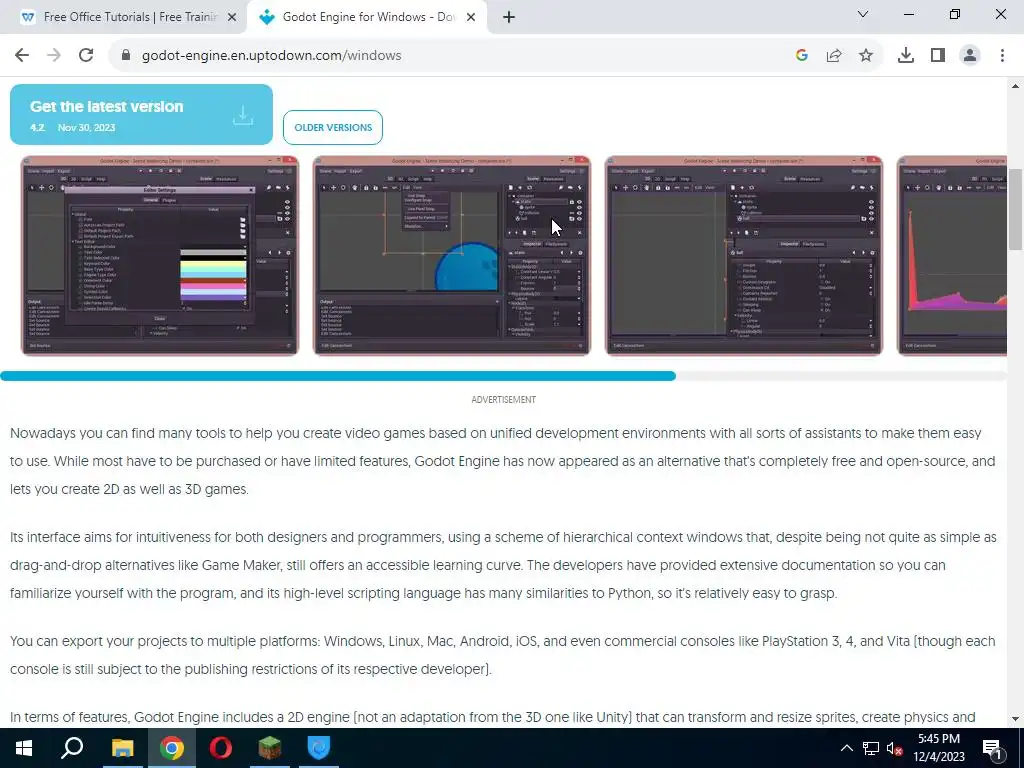Open the OLDER VERSIONS page
1024x768 pixels.
point(333,127)
